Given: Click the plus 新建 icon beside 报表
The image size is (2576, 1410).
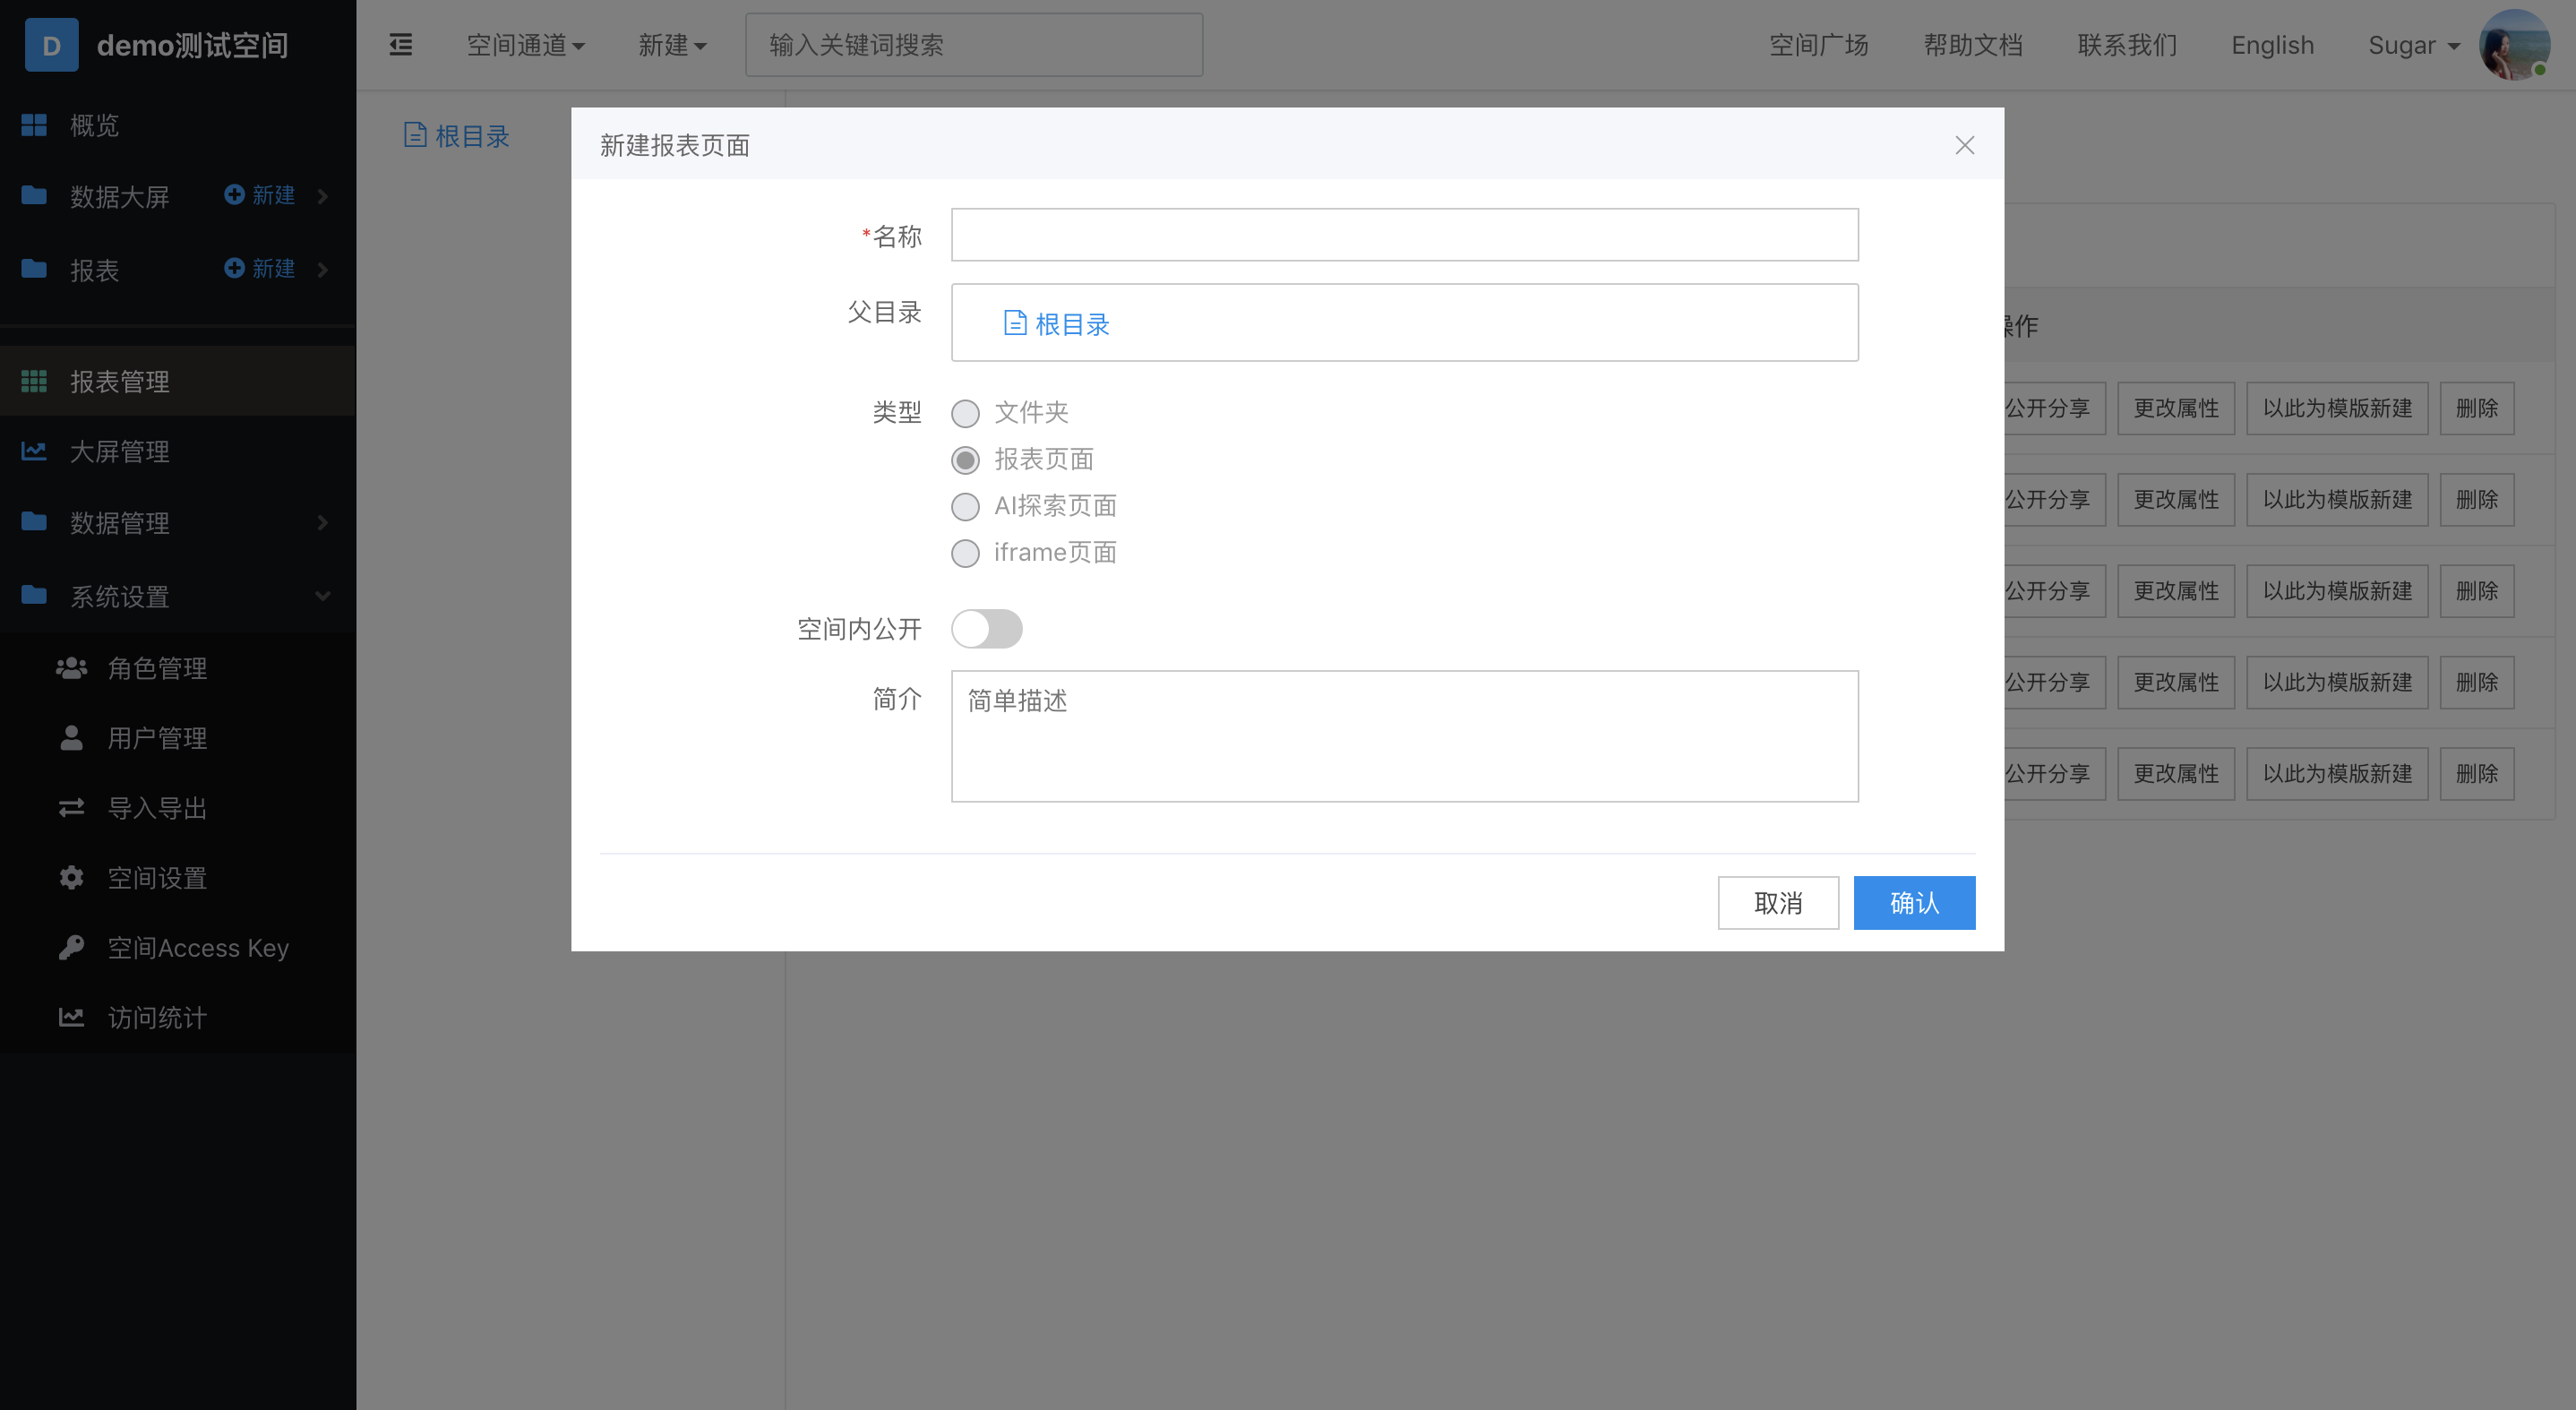Looking at the screenshot, I should pos(234,268).
